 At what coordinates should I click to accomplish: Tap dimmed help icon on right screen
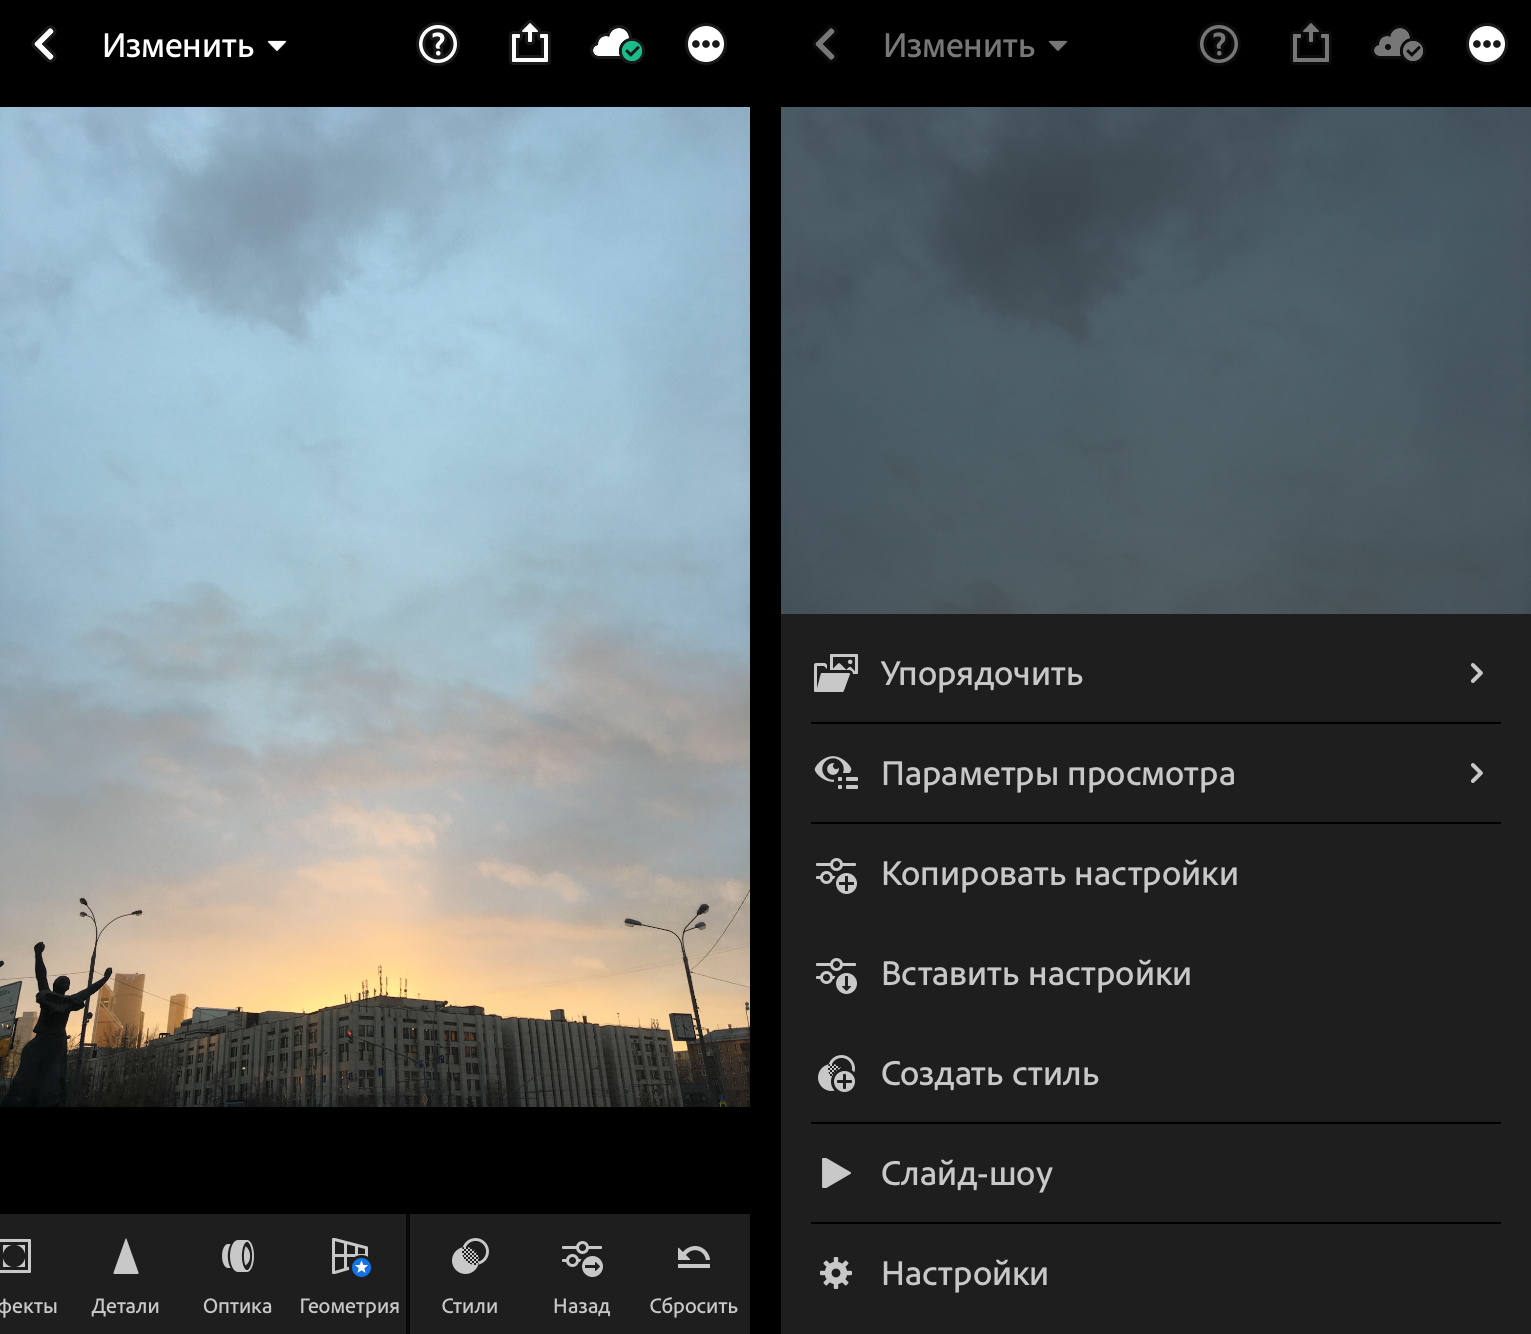click(1219, 45)
